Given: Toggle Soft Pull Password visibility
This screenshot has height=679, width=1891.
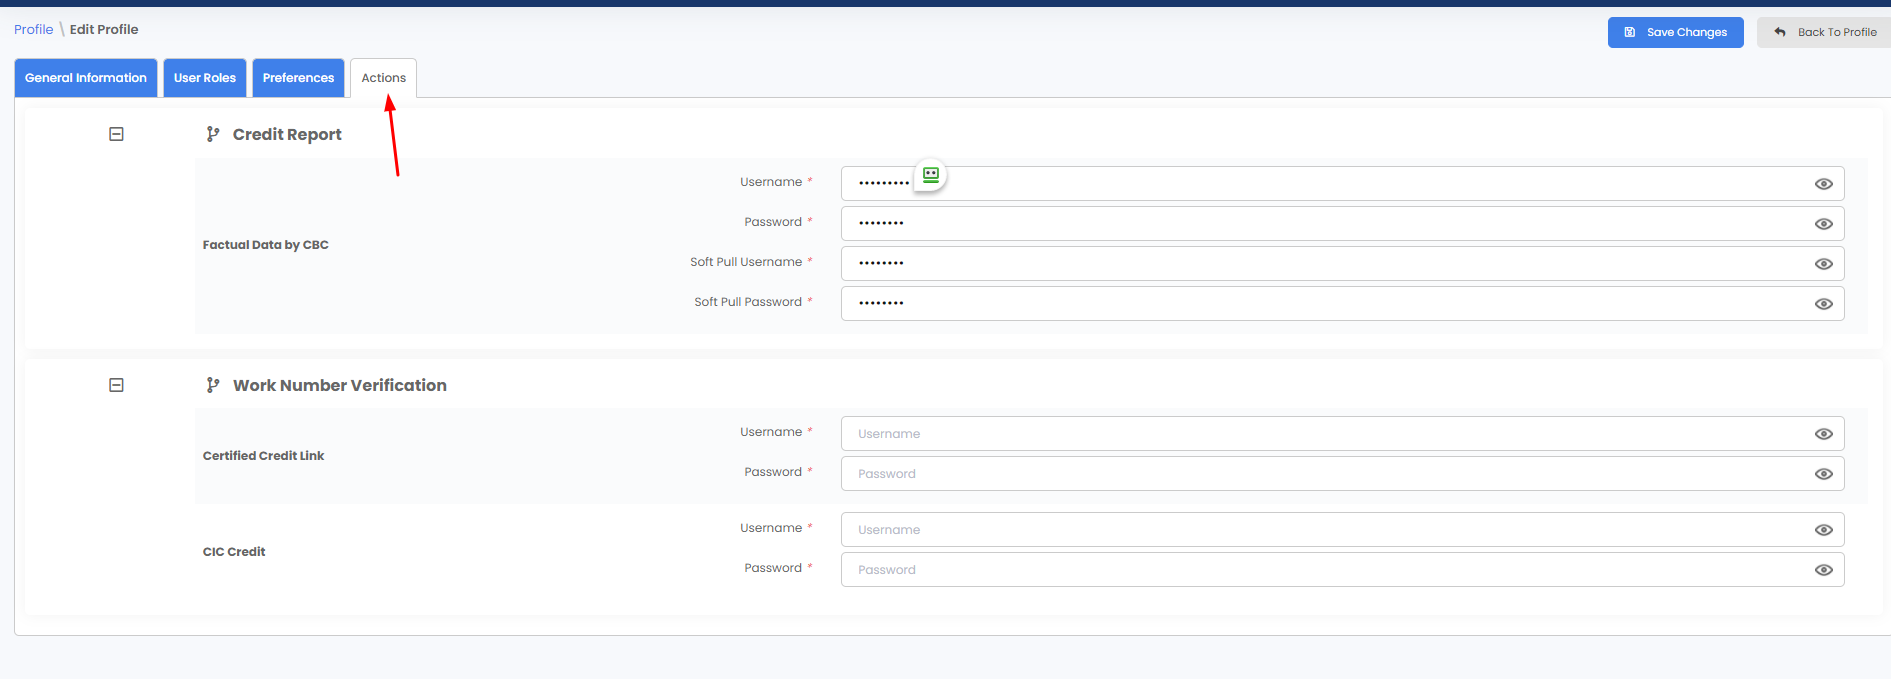Looking at the screenshot, I should coord(1824,304).
